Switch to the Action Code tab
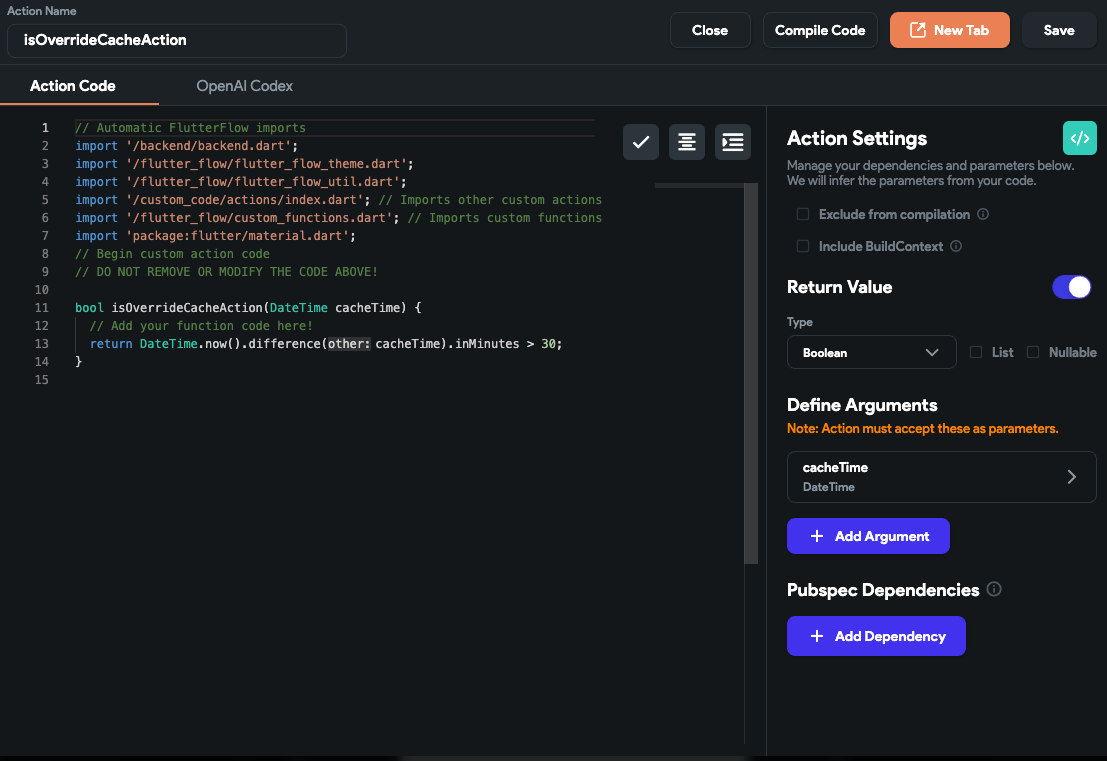Screen dimensions: 1107x761 [x=73, y=86]
